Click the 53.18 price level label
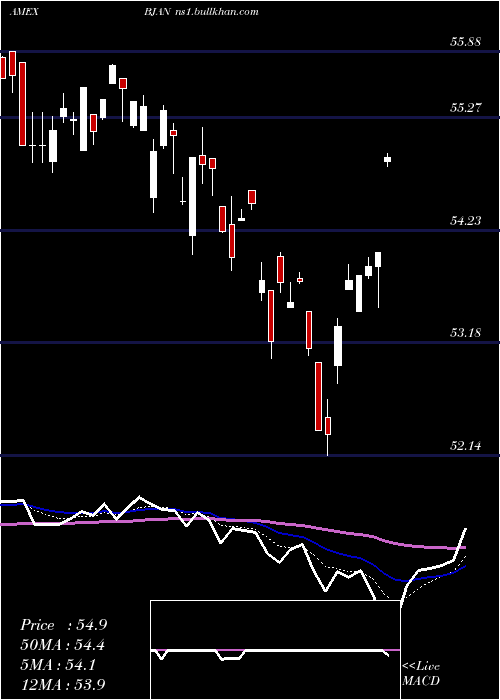Viewport: 500px width, 700px height. 466,333
